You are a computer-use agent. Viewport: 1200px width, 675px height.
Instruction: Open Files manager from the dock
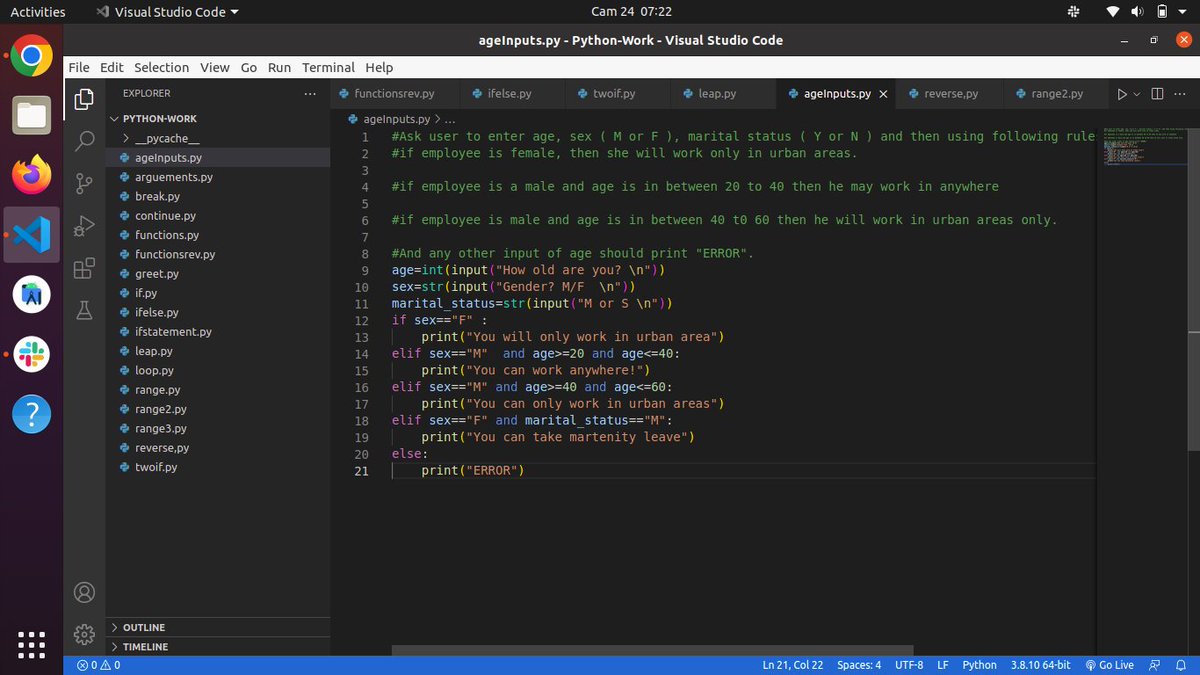point(32,116)
